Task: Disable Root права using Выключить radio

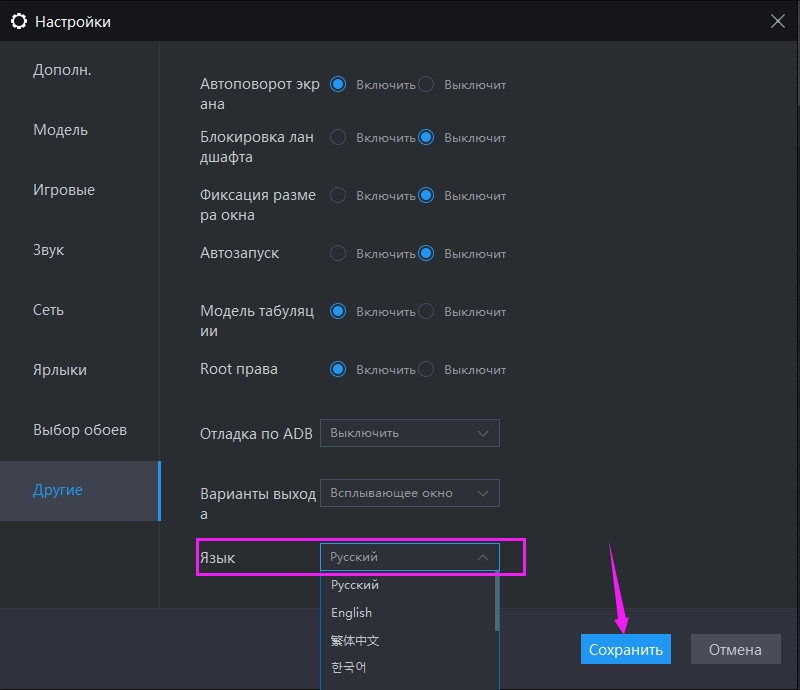Action: [426, 369]
